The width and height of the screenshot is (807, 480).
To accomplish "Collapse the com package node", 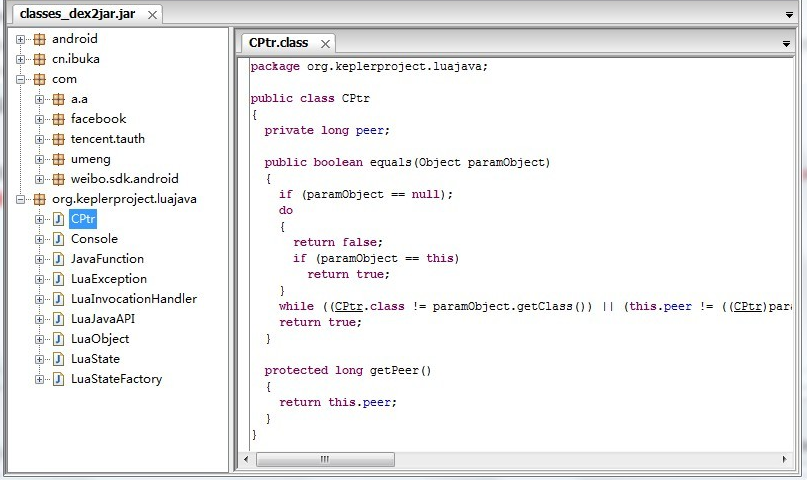I will [x=21, y=79].
